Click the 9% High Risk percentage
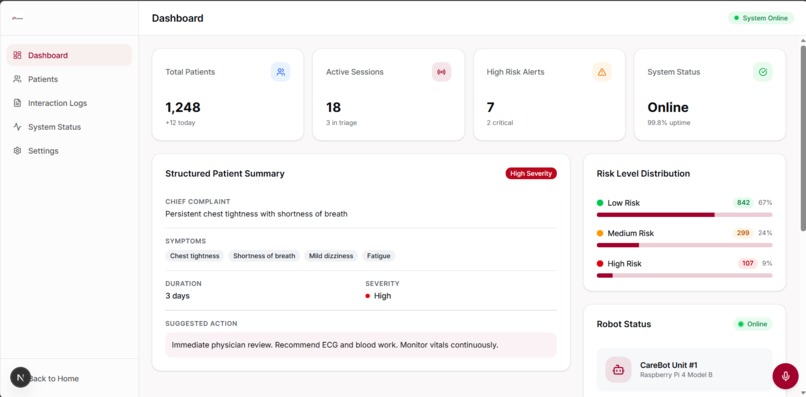Screen dimensions: 806x397 point(767,263)
